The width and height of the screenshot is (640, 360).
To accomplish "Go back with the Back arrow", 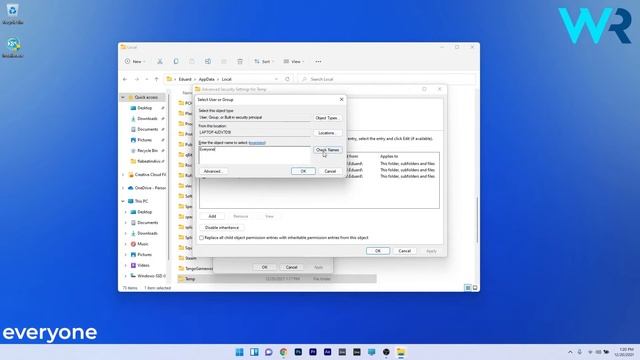I will [125, 79].
